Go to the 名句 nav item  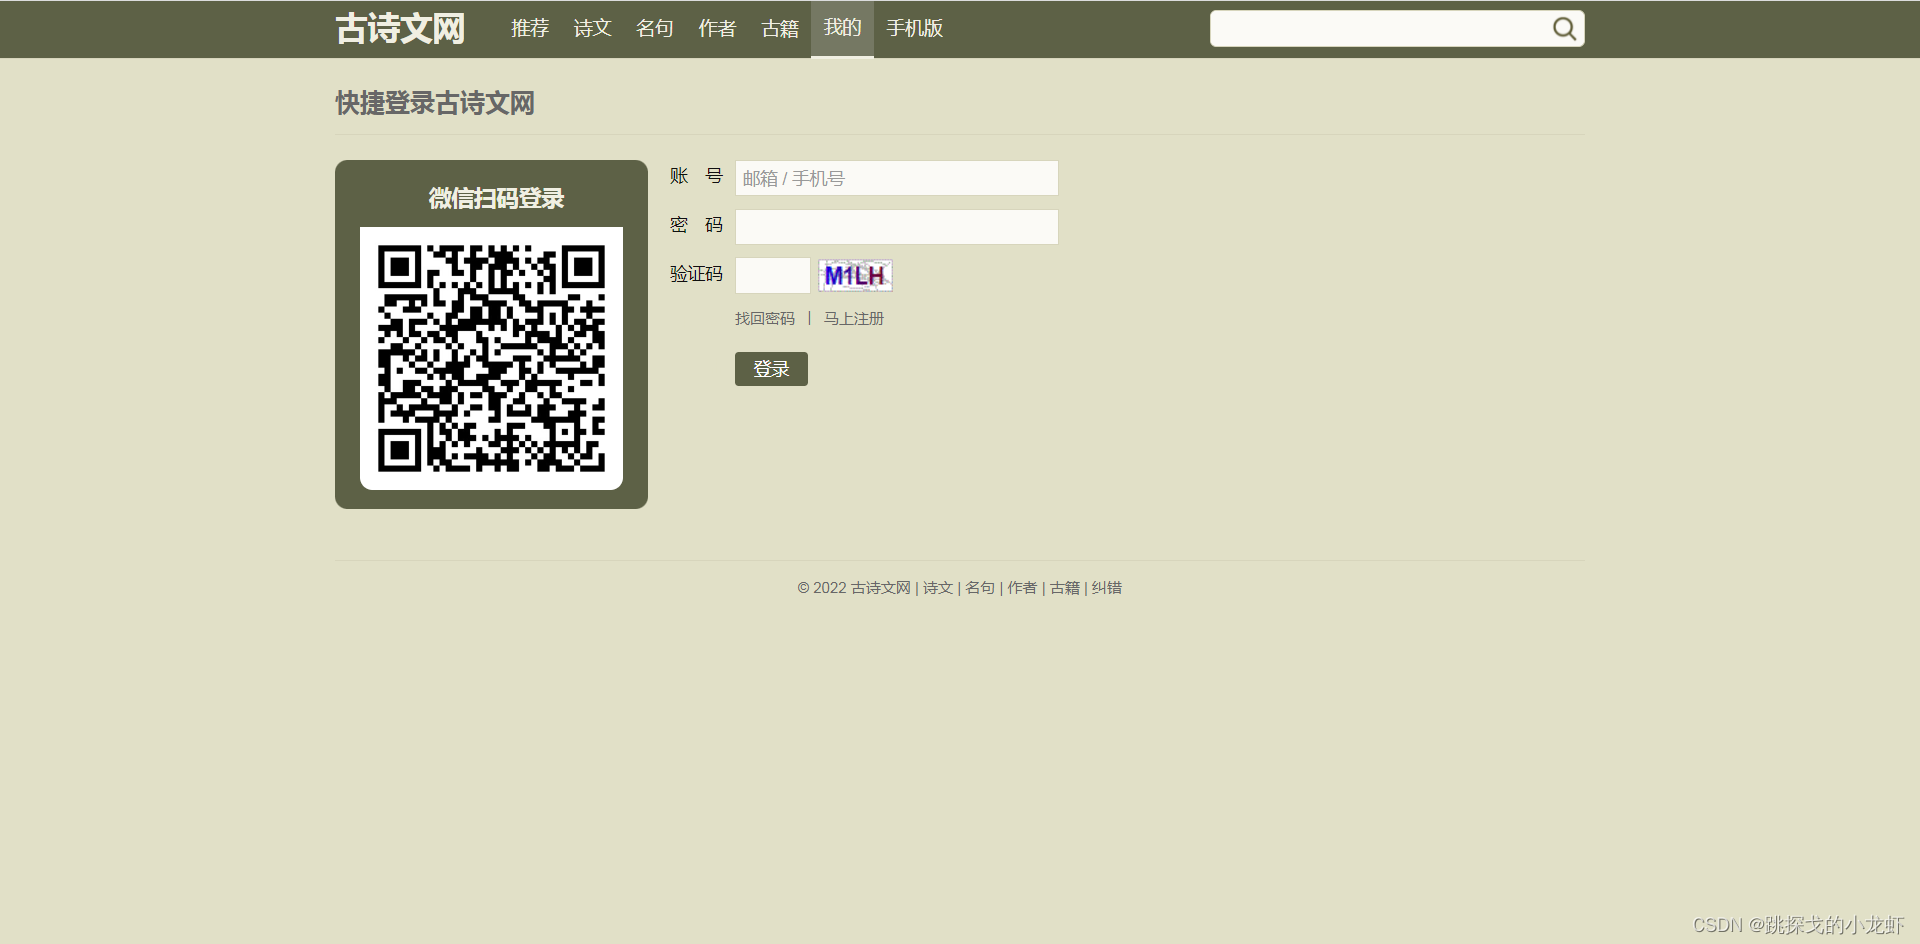(x=655, y=29)
